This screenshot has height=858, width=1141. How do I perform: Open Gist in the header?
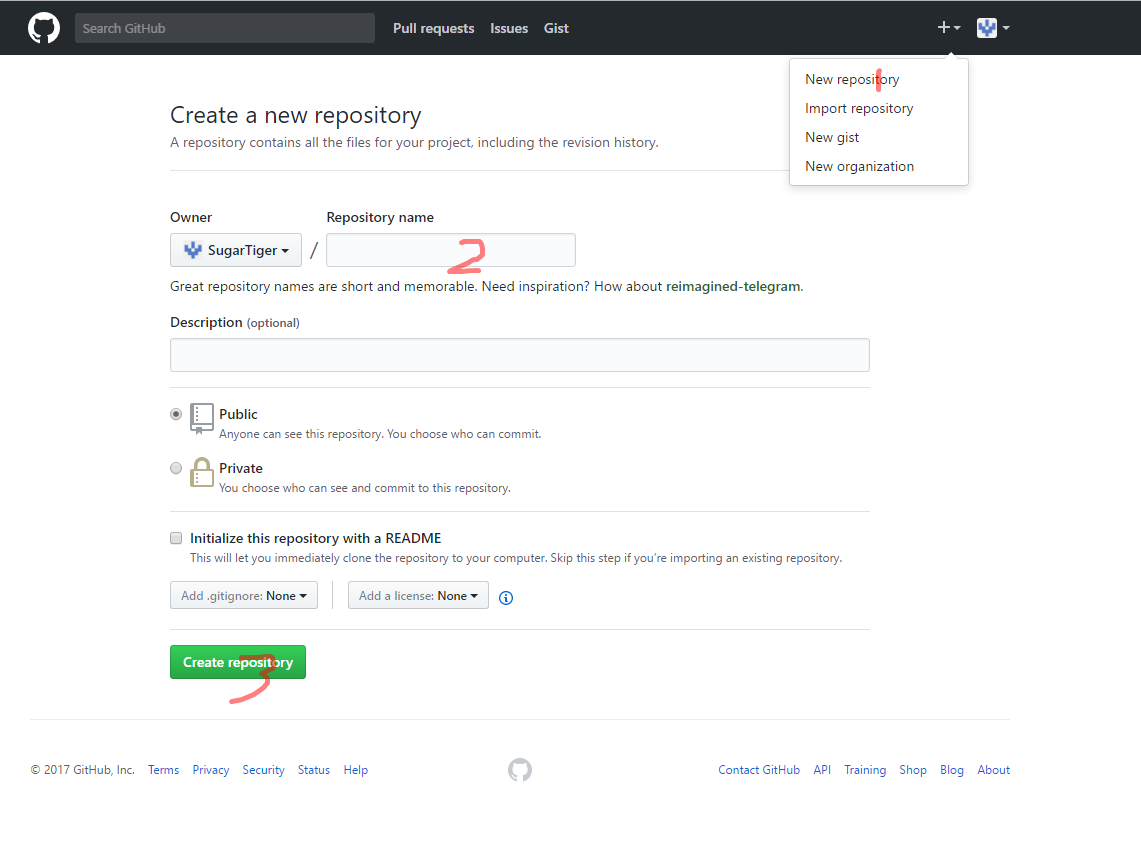(556, 28)
